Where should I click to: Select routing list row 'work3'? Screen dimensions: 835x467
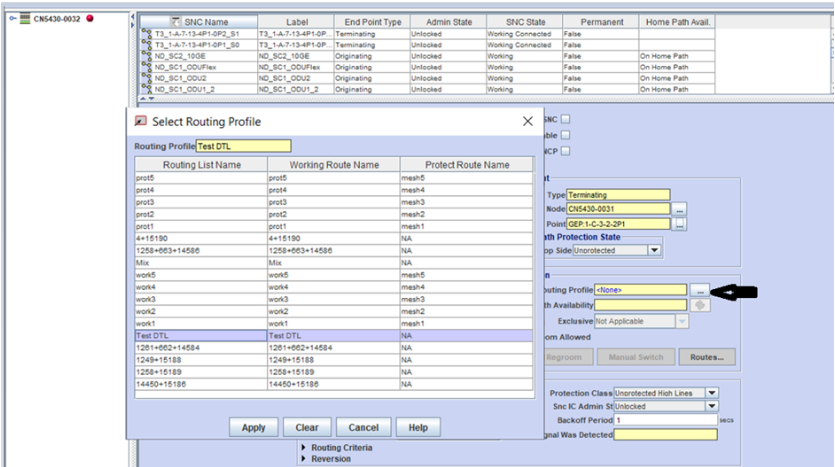click(x=334, y=299)
